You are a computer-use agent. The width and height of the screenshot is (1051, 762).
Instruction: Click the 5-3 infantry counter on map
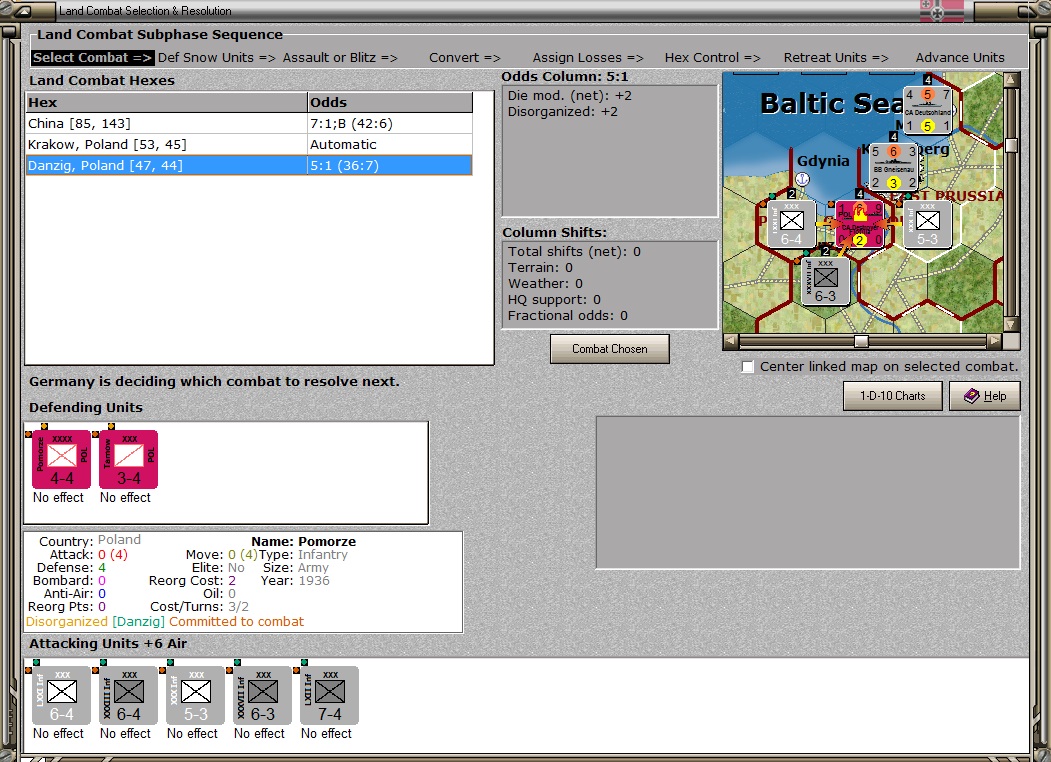[928, 225]
